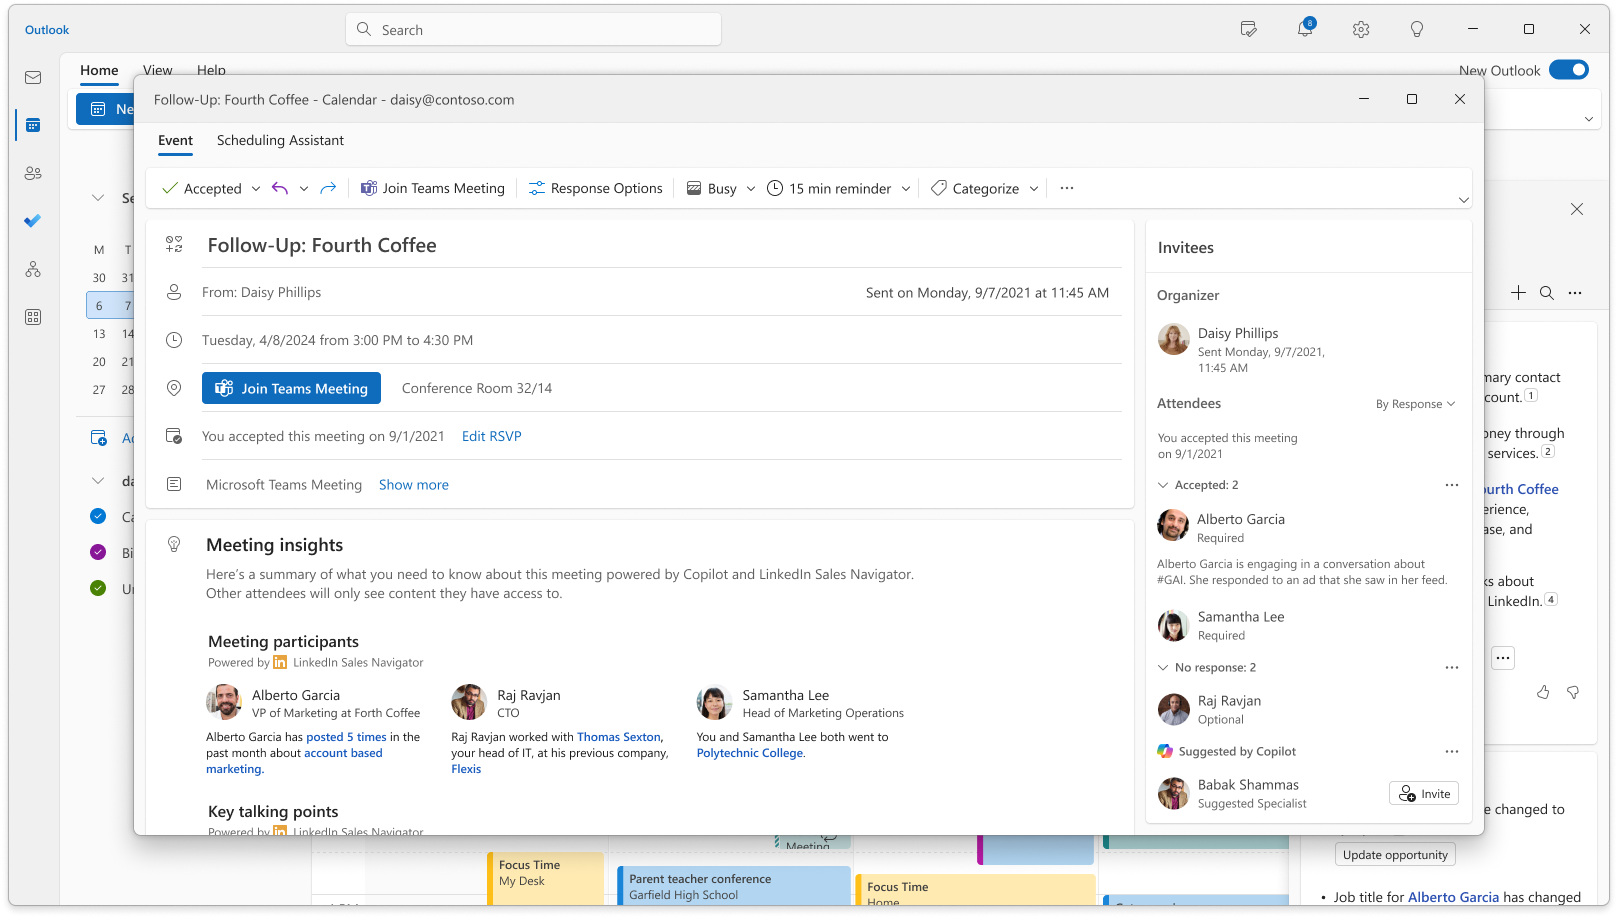
Task: Click Update opportunity button
Action: (1395, 855)
